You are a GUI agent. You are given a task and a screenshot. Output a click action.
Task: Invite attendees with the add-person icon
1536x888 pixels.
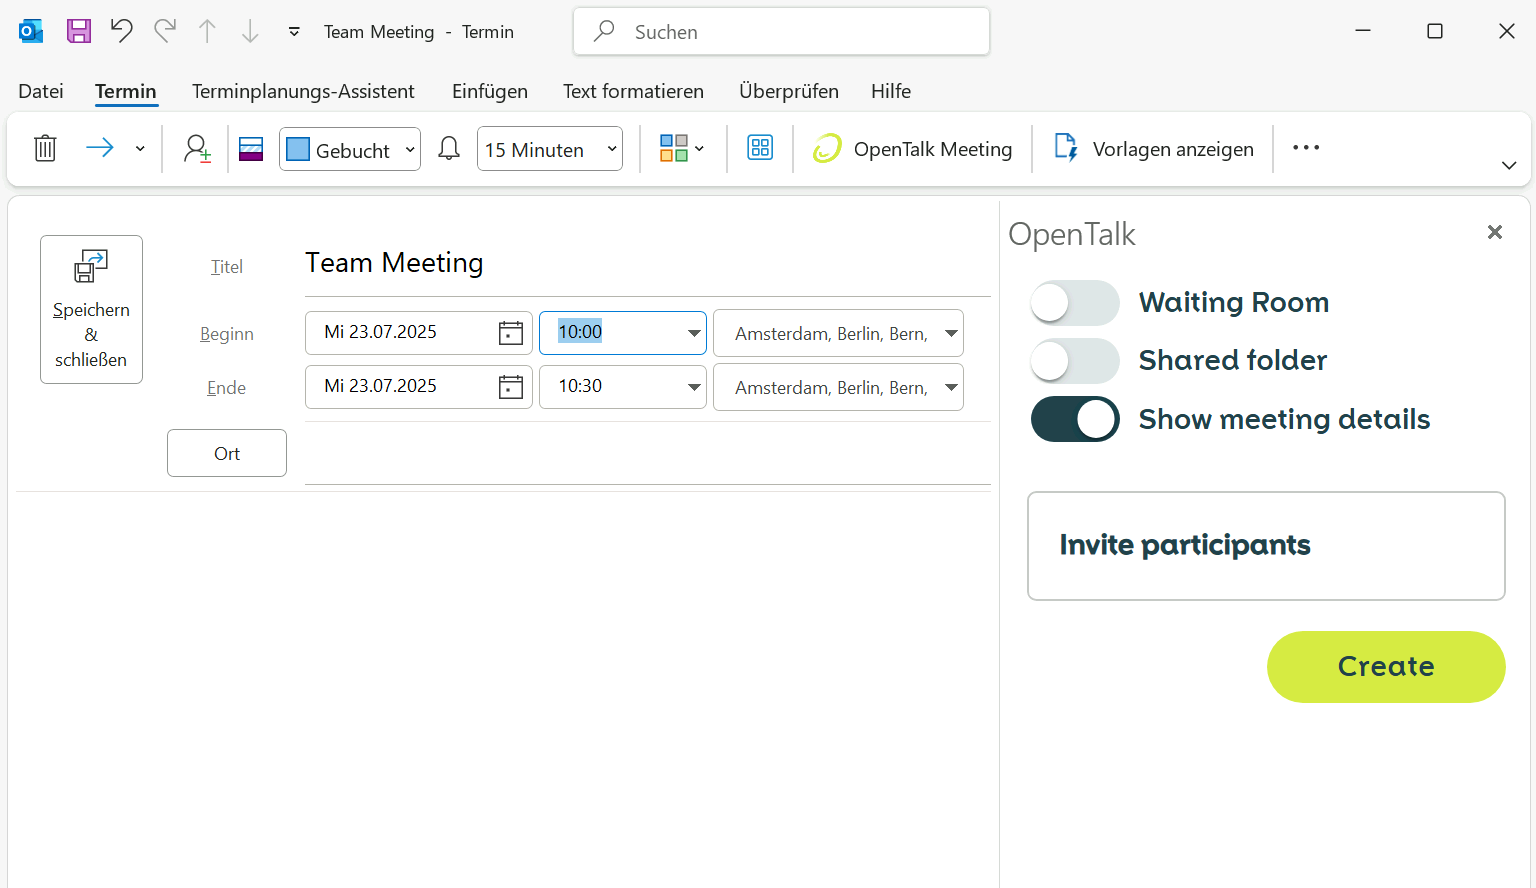(197, 149)
